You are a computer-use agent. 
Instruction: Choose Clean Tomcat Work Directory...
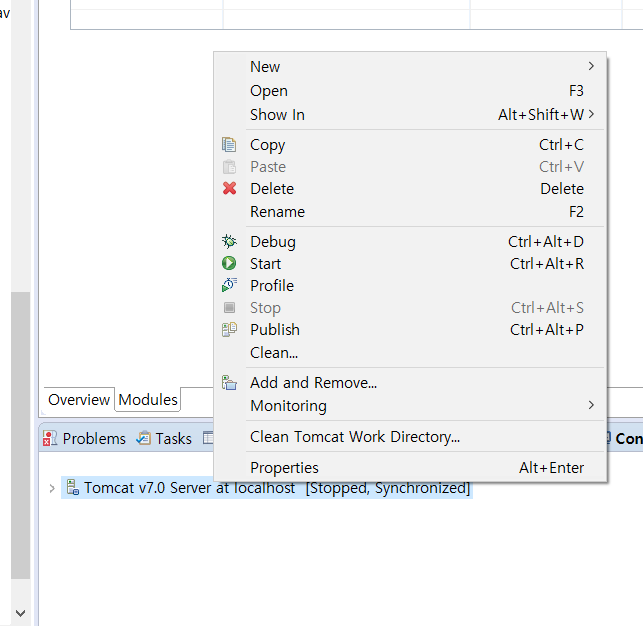point(410,437)
